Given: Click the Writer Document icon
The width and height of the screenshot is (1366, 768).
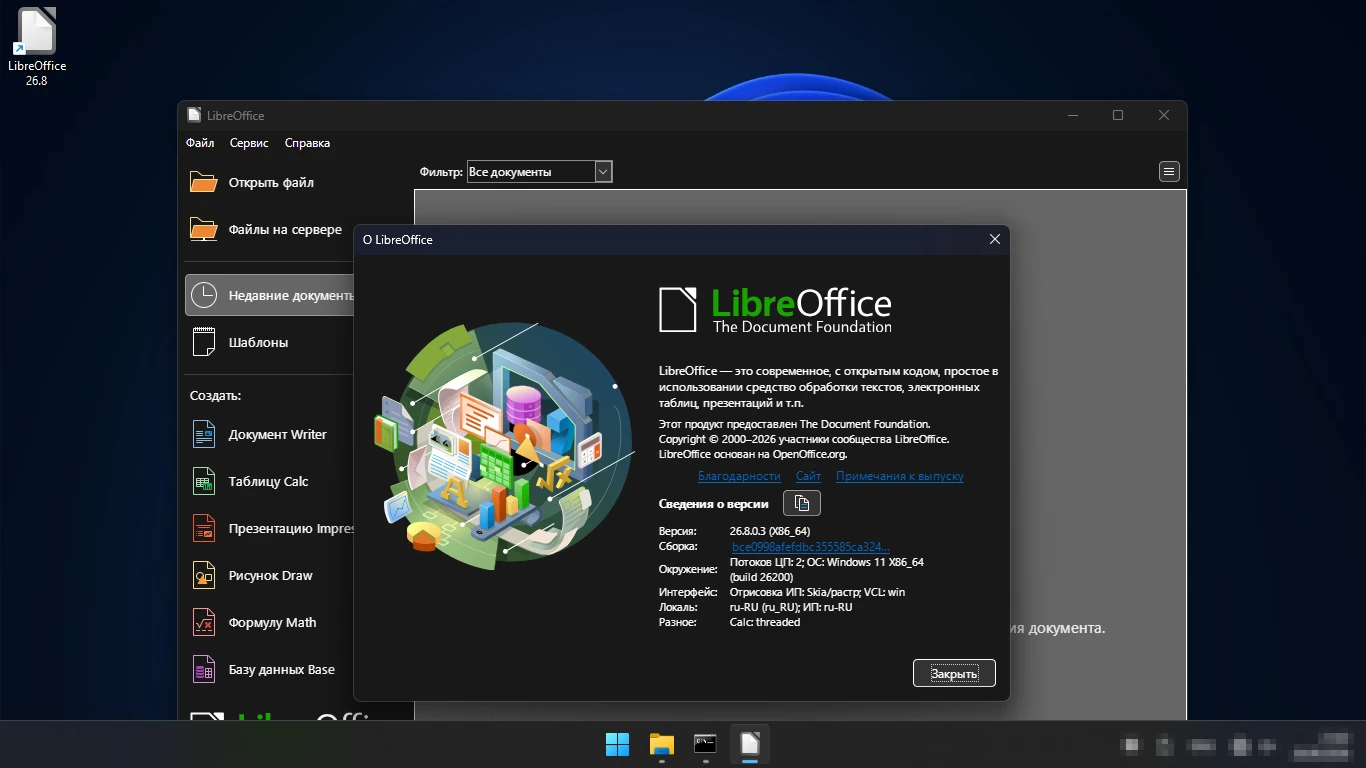Looking at the screenshot, I should pos(203,434).
